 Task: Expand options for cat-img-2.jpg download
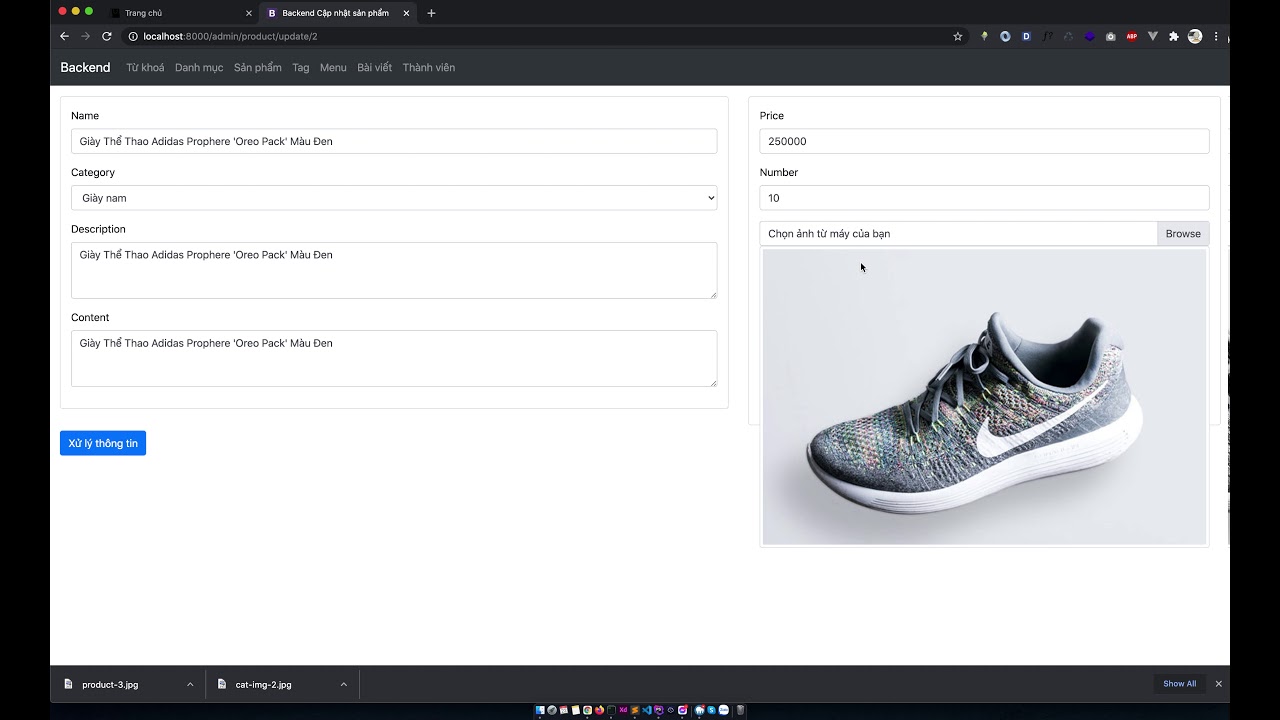pos(343,684)
